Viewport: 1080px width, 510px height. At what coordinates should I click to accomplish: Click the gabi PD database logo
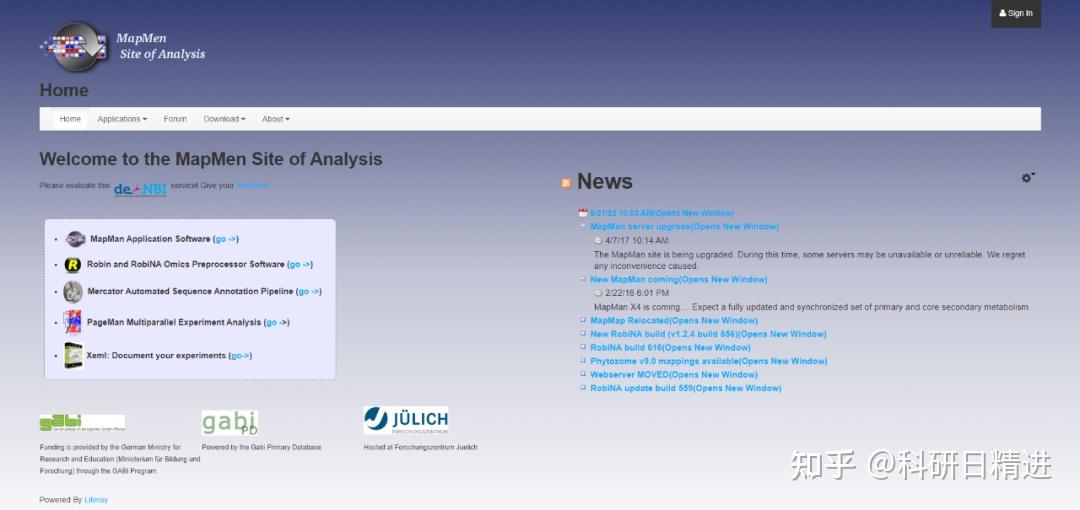point(230,422)
